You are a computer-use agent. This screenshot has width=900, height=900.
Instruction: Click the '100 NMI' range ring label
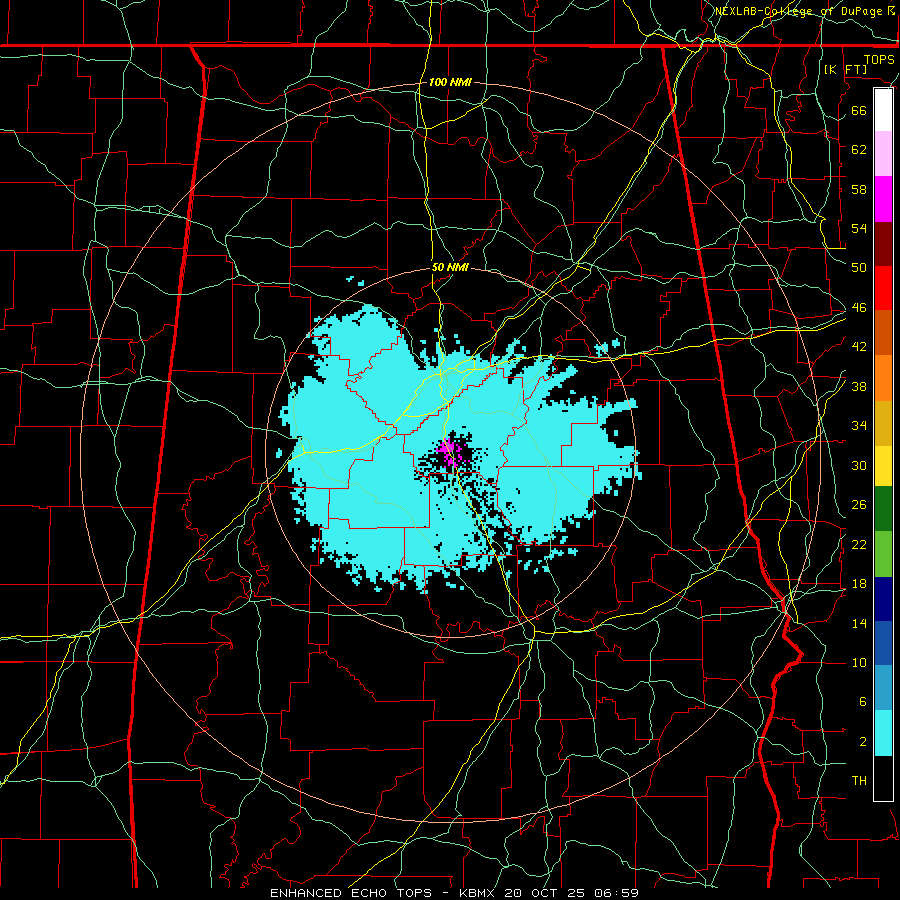pyautogui.click(x=450, y=82)
